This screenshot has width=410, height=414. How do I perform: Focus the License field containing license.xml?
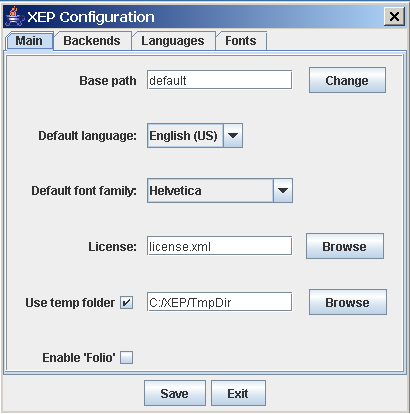219,246
